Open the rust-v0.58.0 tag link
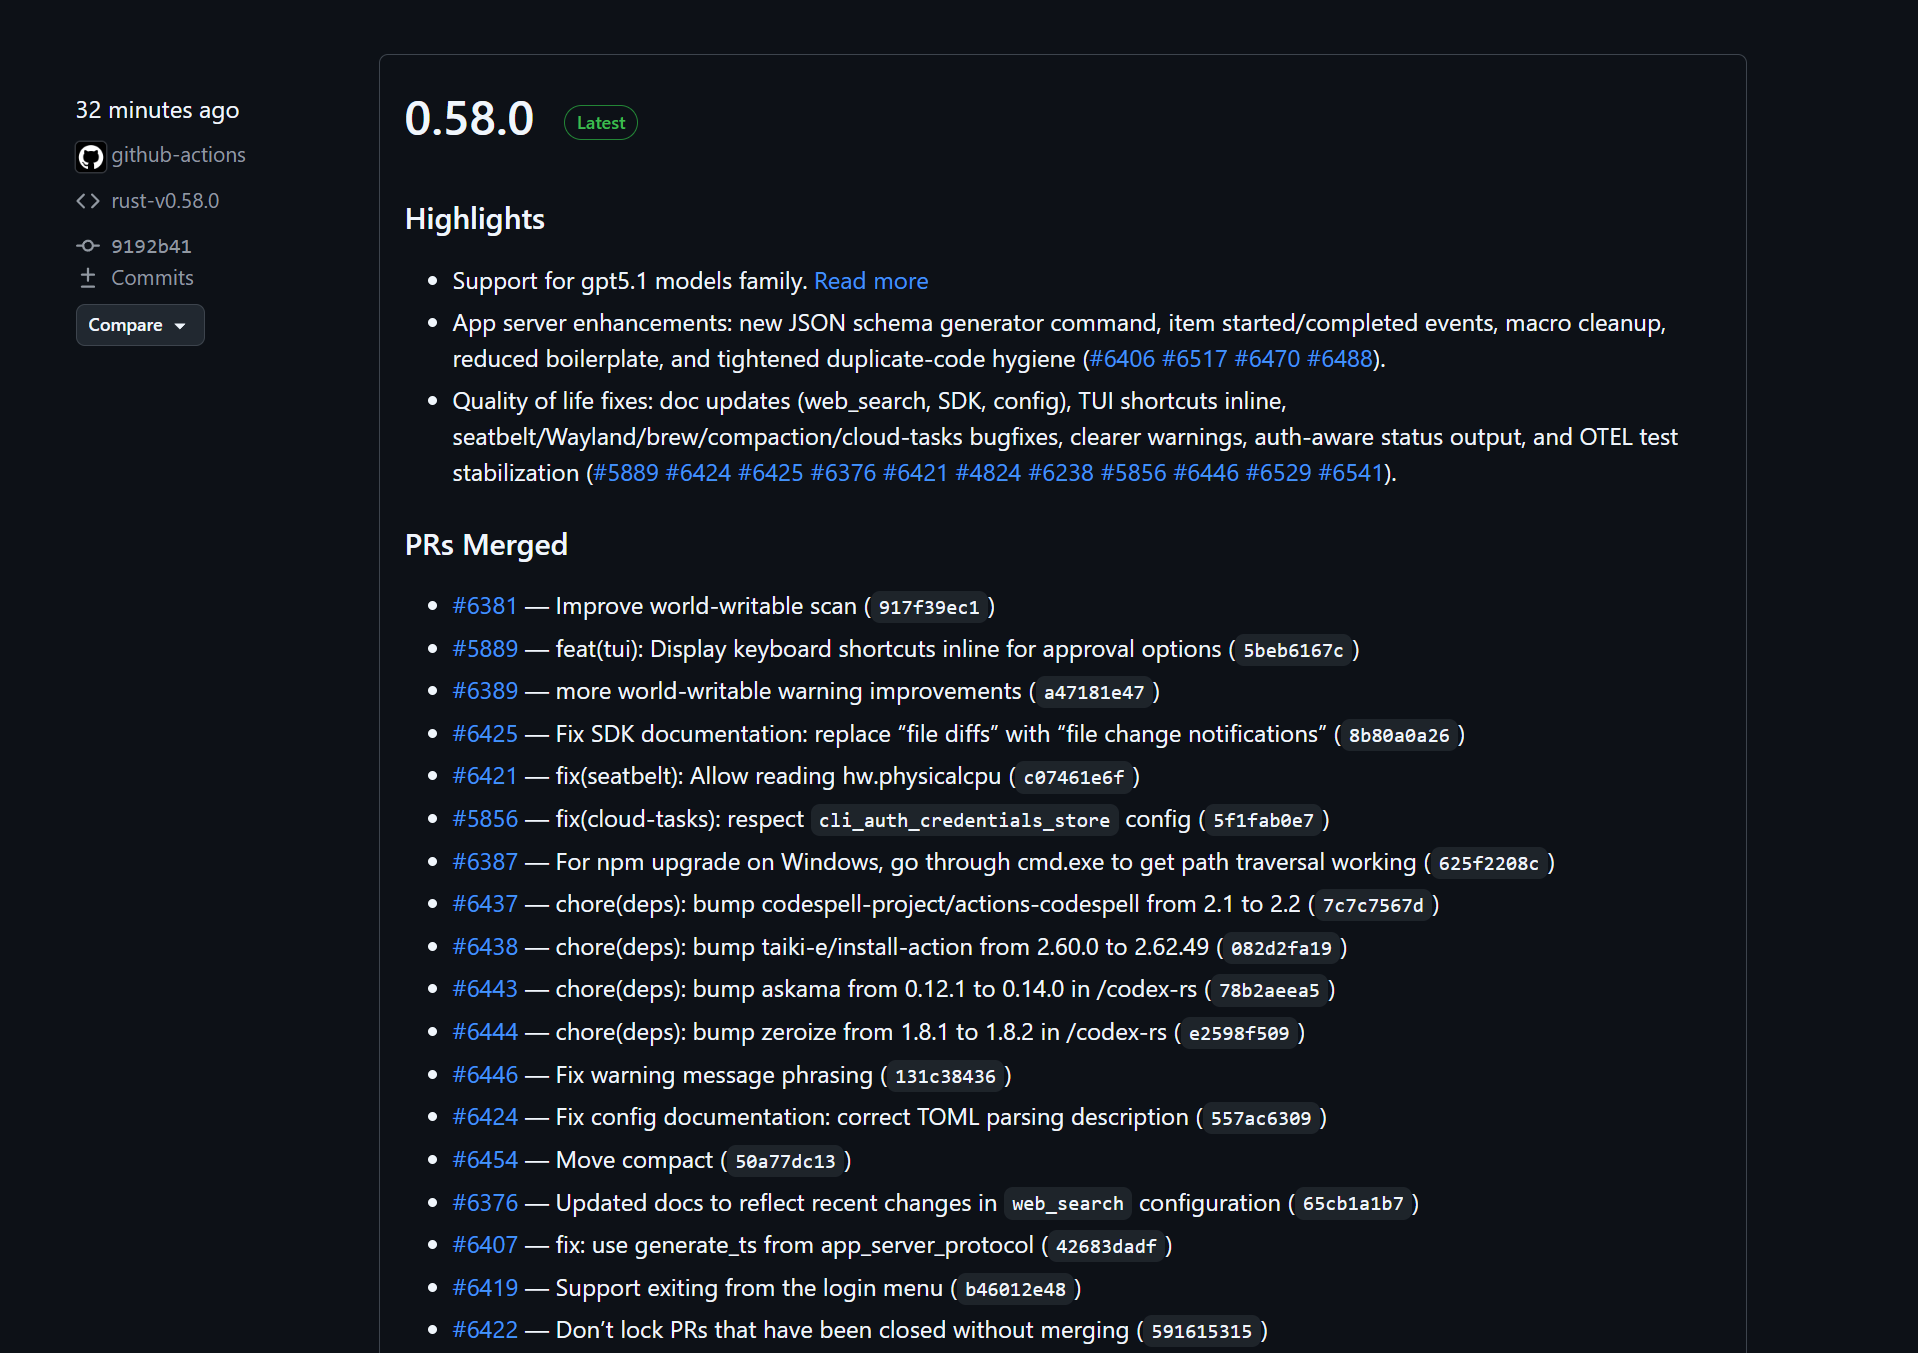The image size is (1918, 1353). coord(165,201)
